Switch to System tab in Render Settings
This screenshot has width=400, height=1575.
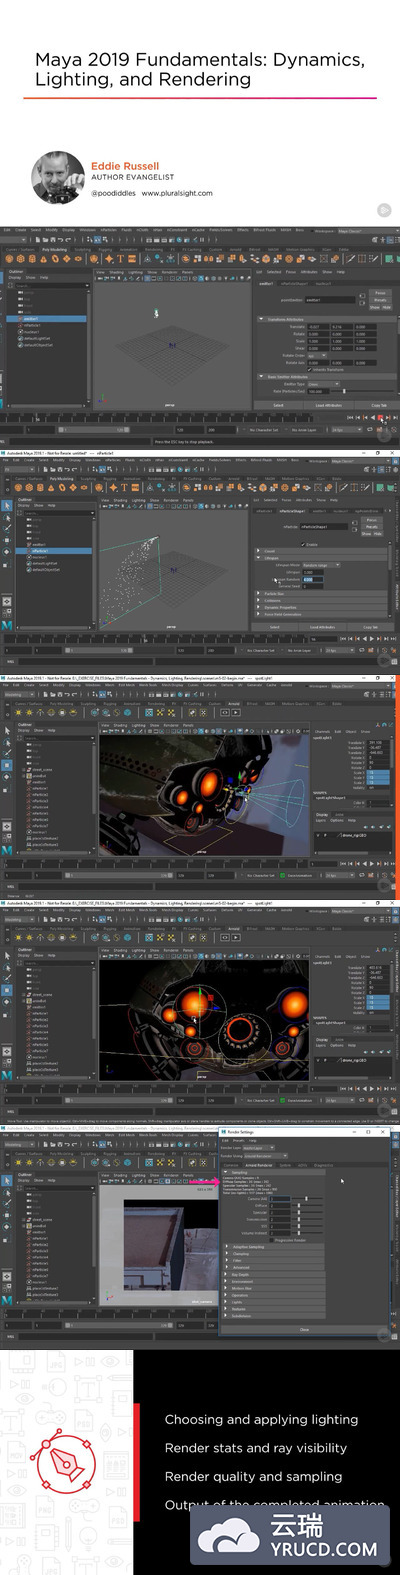point(285,1165)
